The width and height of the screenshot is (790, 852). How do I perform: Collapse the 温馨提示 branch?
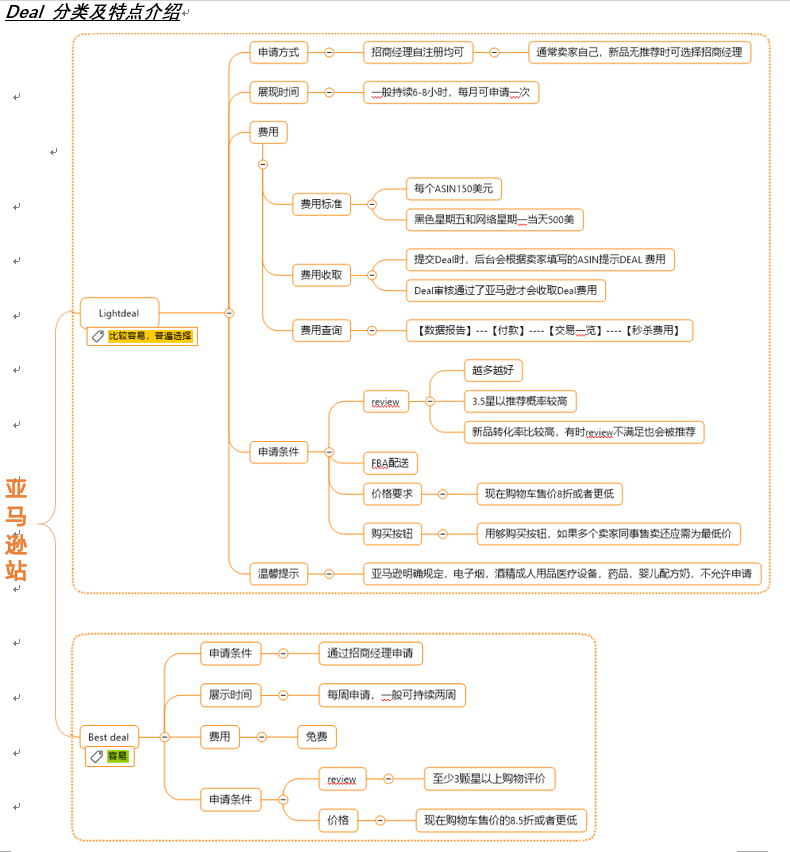coord(329,574)
